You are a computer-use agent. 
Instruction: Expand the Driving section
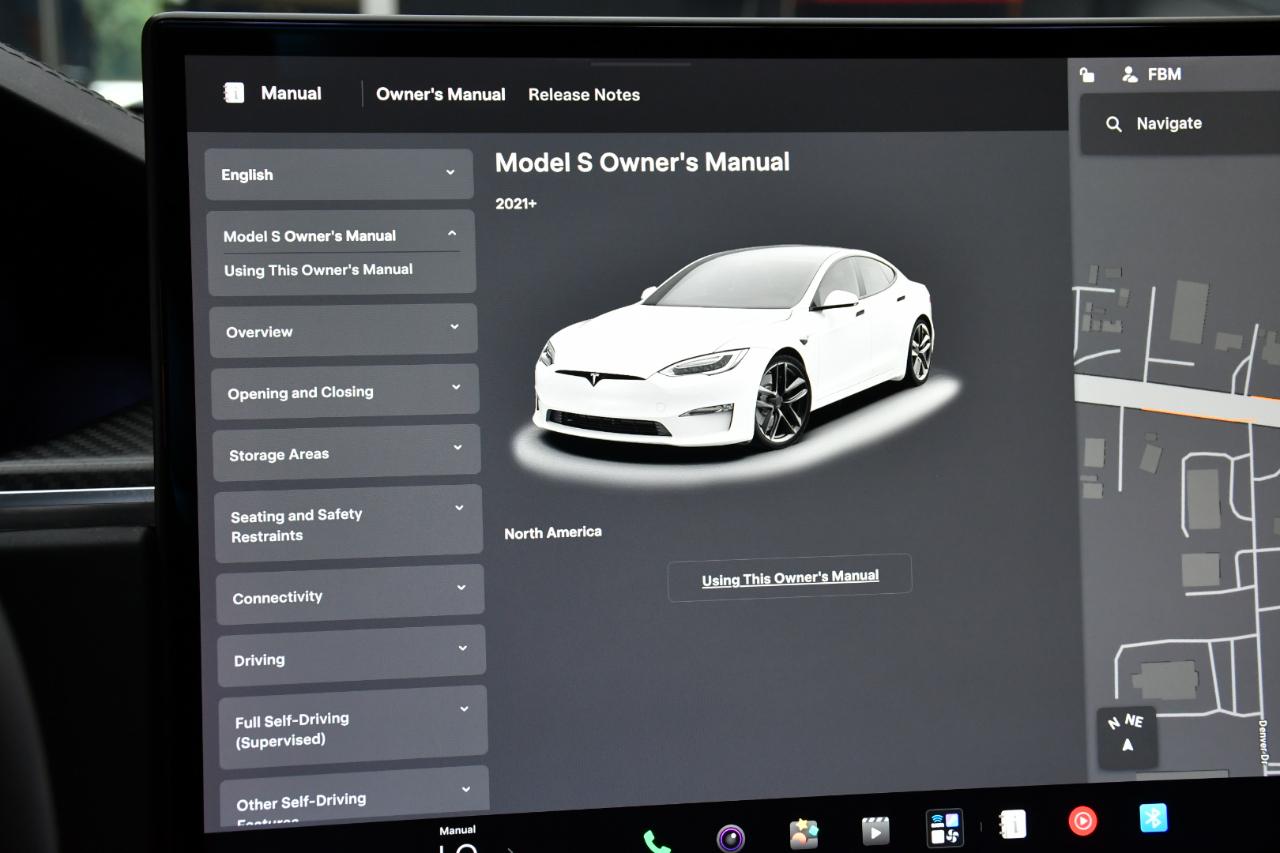tap(352, 658)
